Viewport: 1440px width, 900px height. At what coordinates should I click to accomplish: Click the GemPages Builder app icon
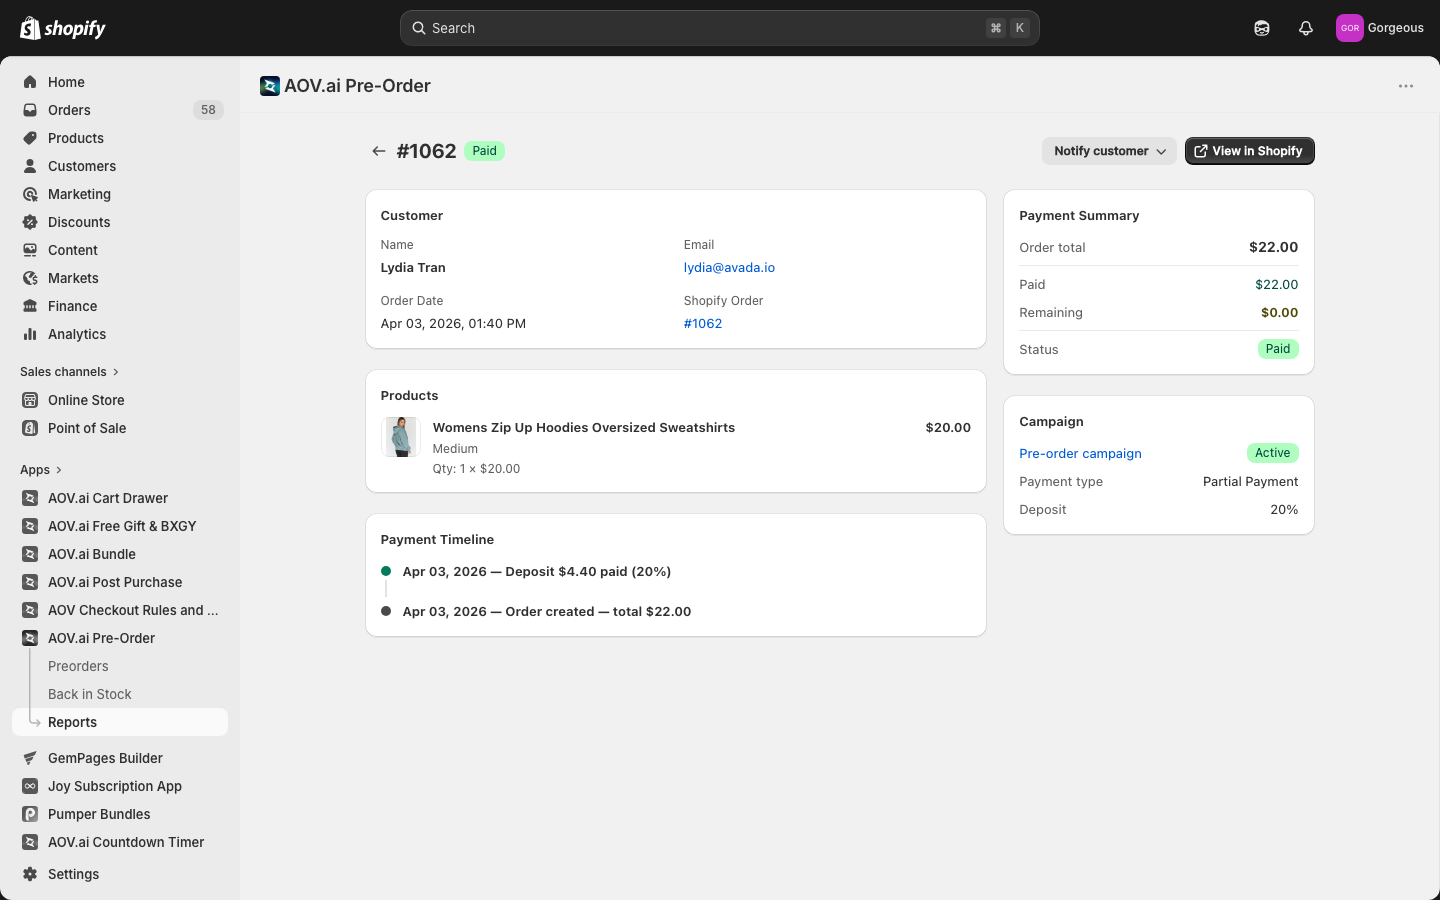tap(30, 758)
